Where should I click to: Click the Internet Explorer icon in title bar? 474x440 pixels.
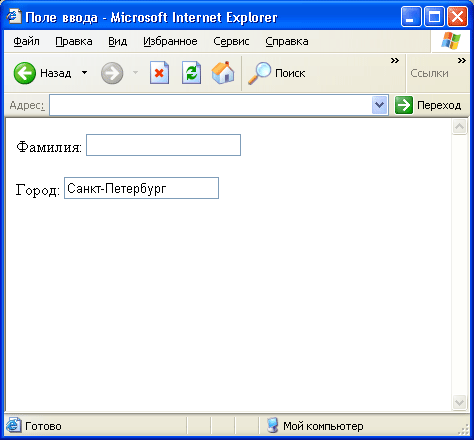pos(14,16)
